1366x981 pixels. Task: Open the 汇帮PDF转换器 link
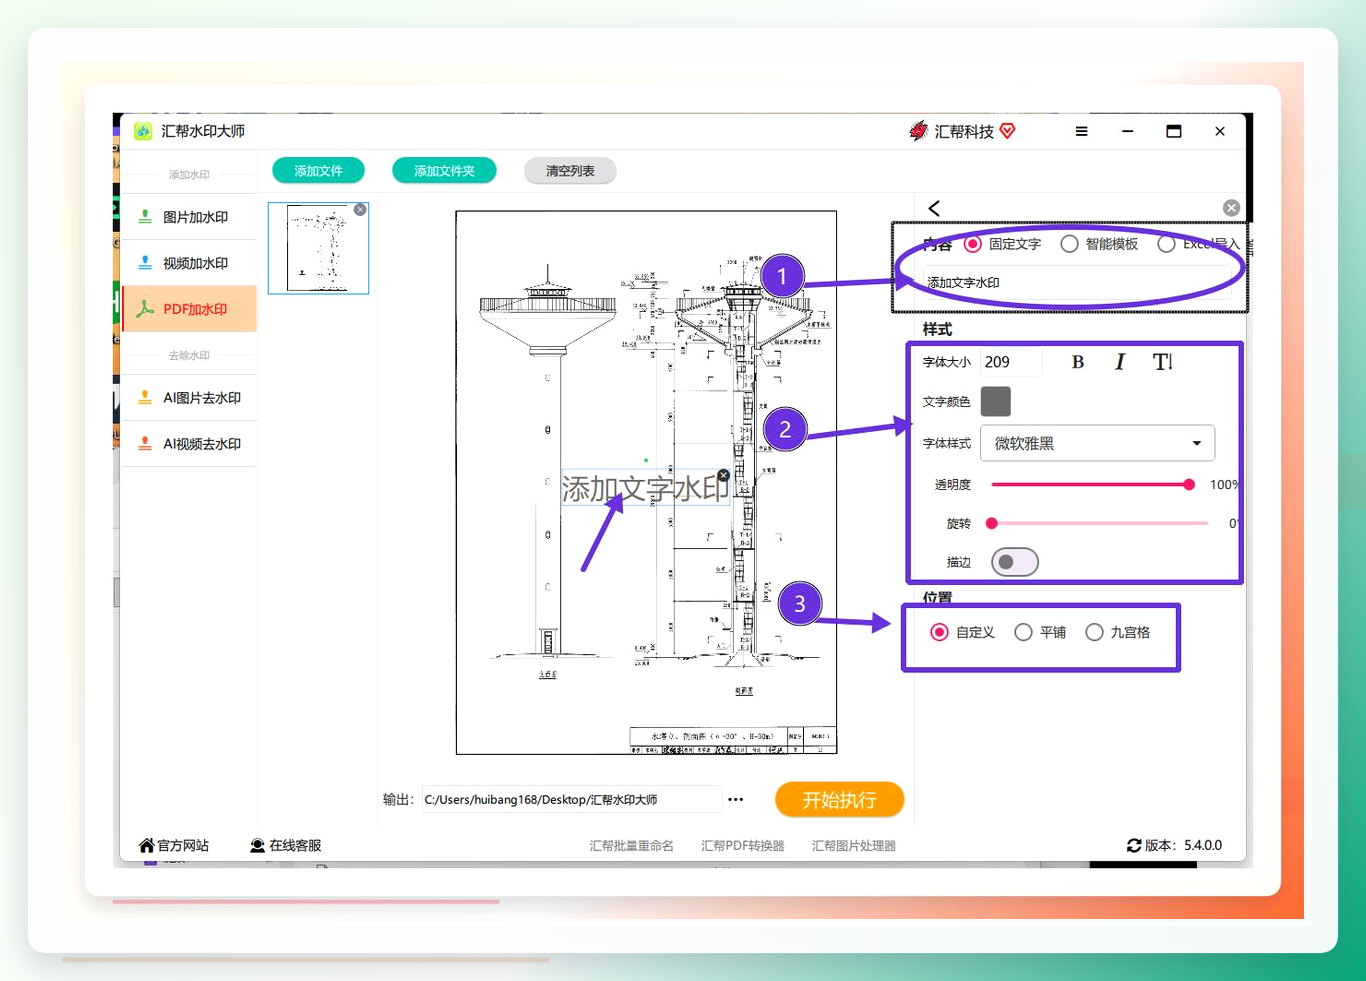pyautogui.click(x=743, y=846)
